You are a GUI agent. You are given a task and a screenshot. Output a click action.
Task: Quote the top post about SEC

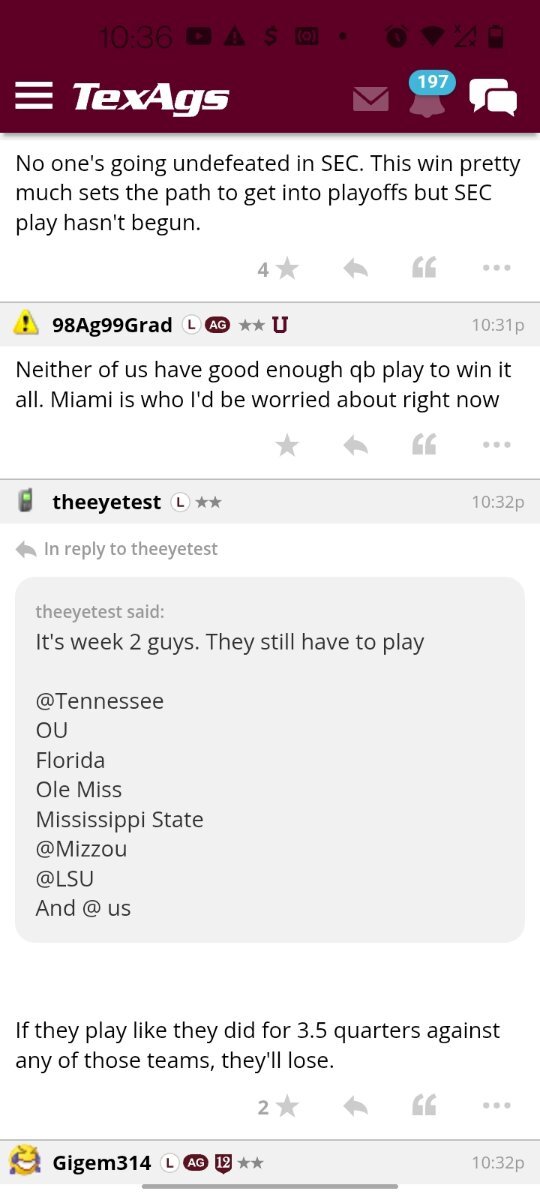click(x=424, y=268)
